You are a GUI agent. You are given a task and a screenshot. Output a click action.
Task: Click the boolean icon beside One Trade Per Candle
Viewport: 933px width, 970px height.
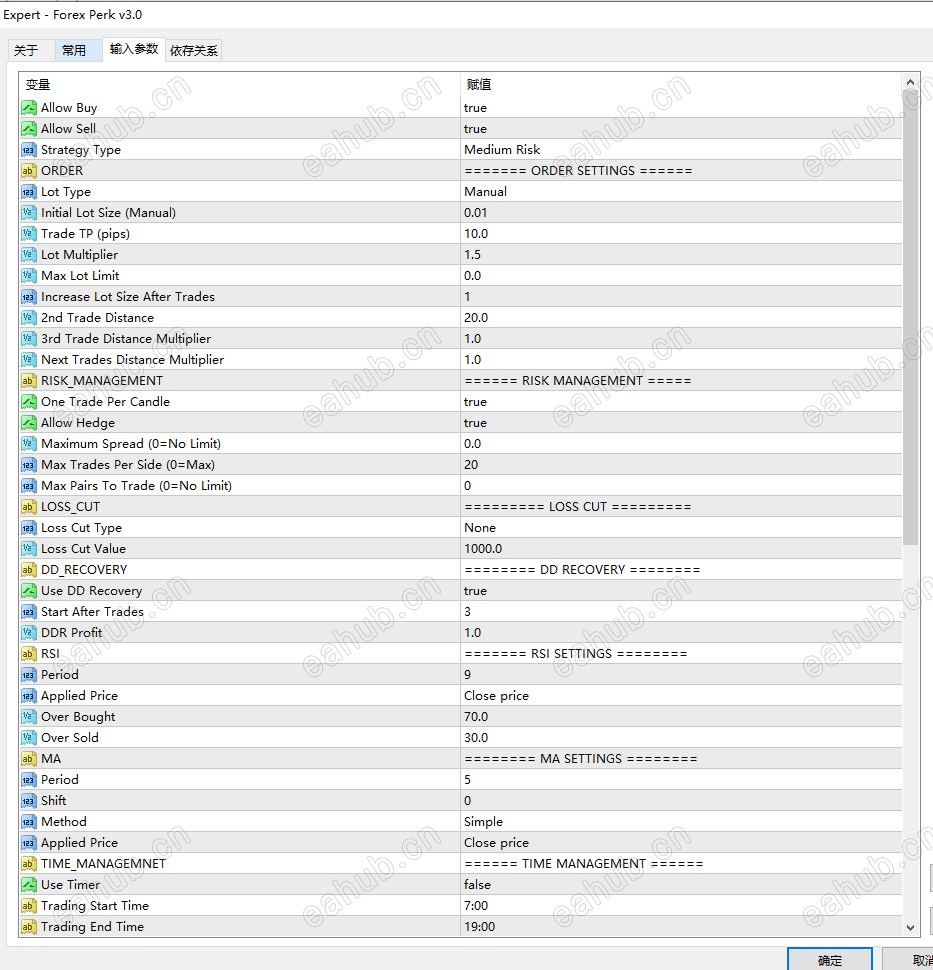point(28,402)
